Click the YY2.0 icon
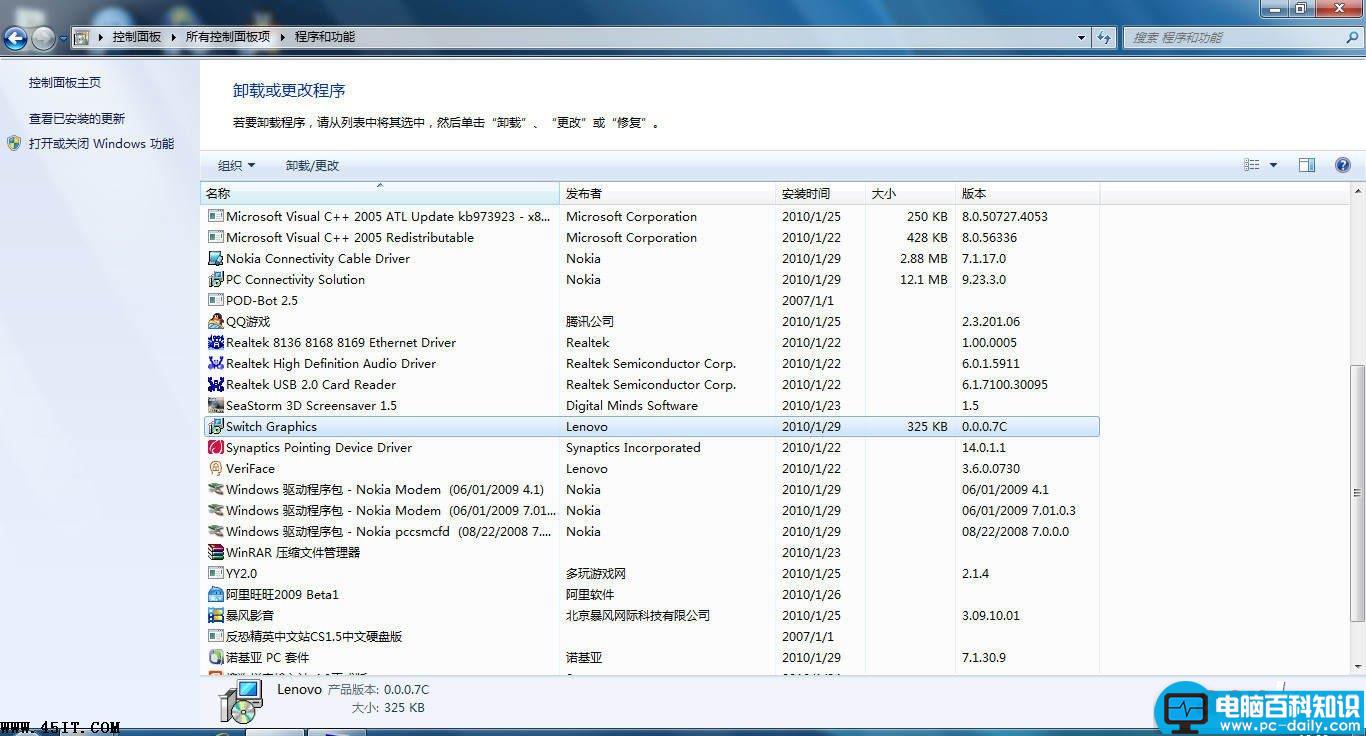1366x736 pixels. (216, 573)
